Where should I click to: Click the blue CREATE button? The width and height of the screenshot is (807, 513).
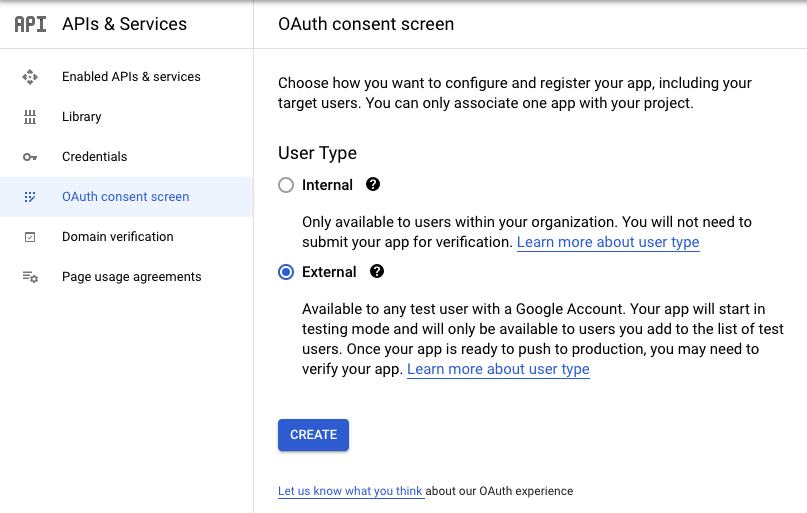[x=313, y=435]
